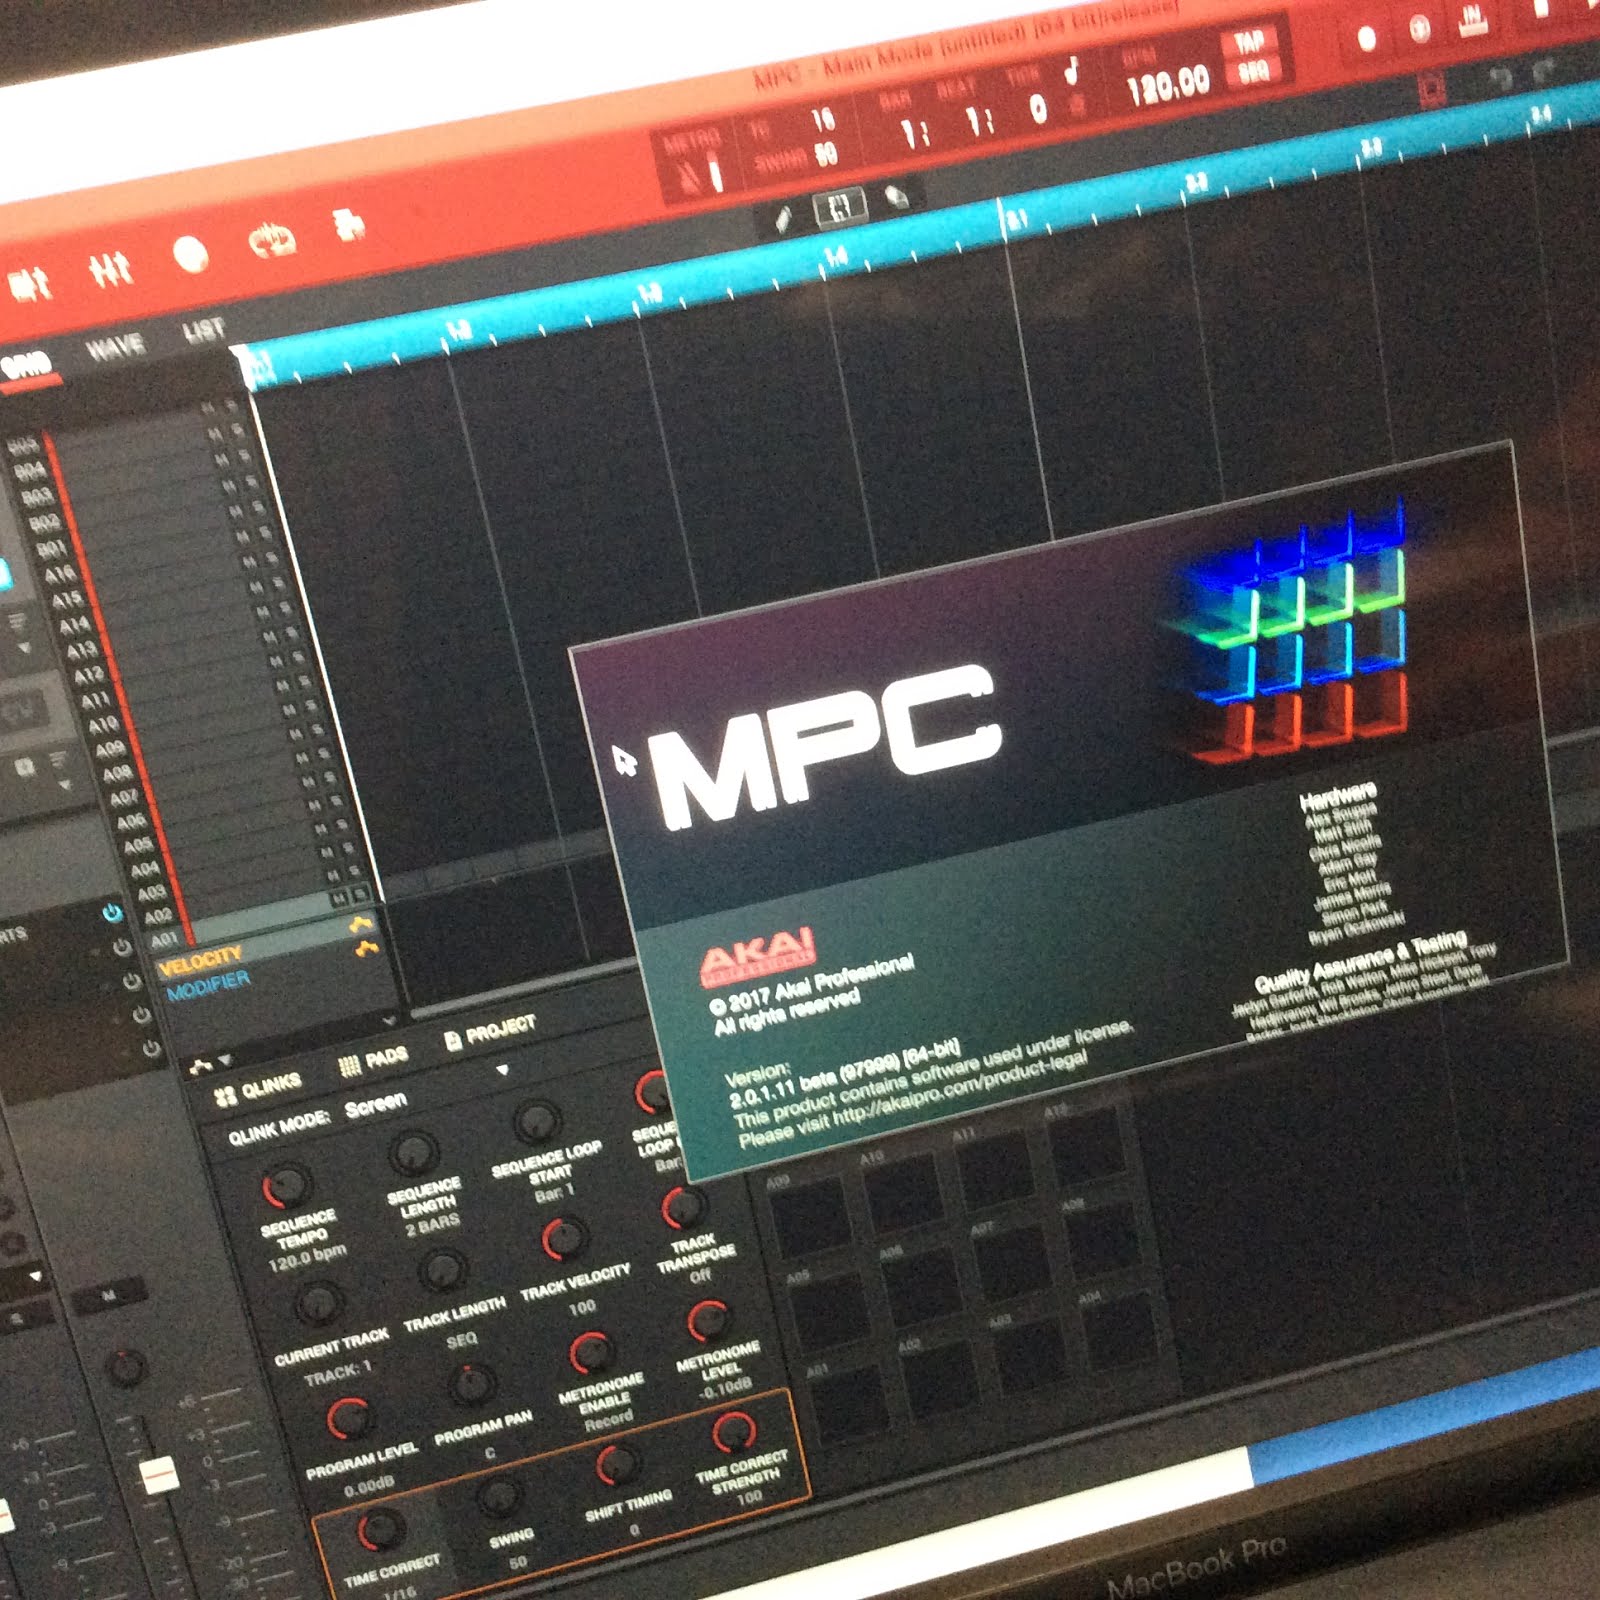Click the record button in the transport bar
The width and height of the screenshot is (1600, 1600).
click(x=1366, y=36)
